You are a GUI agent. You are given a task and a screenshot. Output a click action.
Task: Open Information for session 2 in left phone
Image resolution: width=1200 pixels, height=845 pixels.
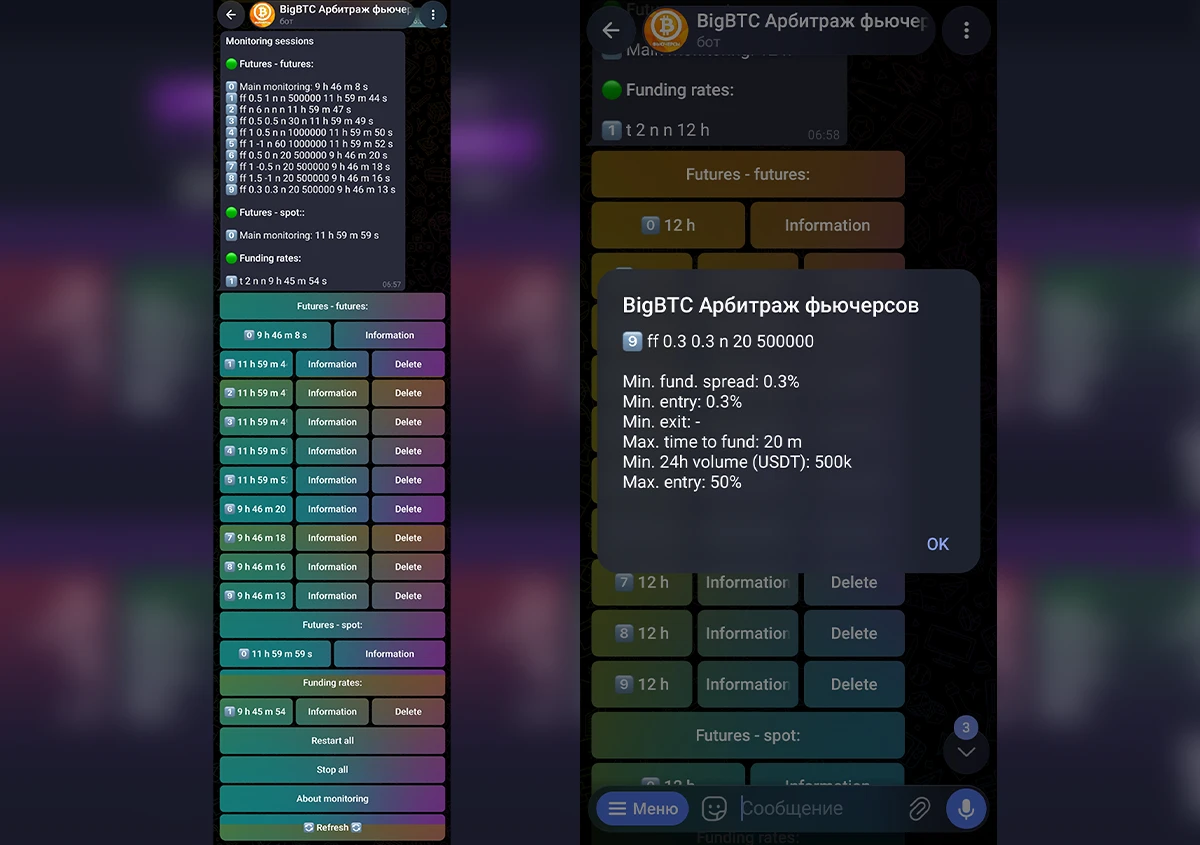(x=332, y=393)
